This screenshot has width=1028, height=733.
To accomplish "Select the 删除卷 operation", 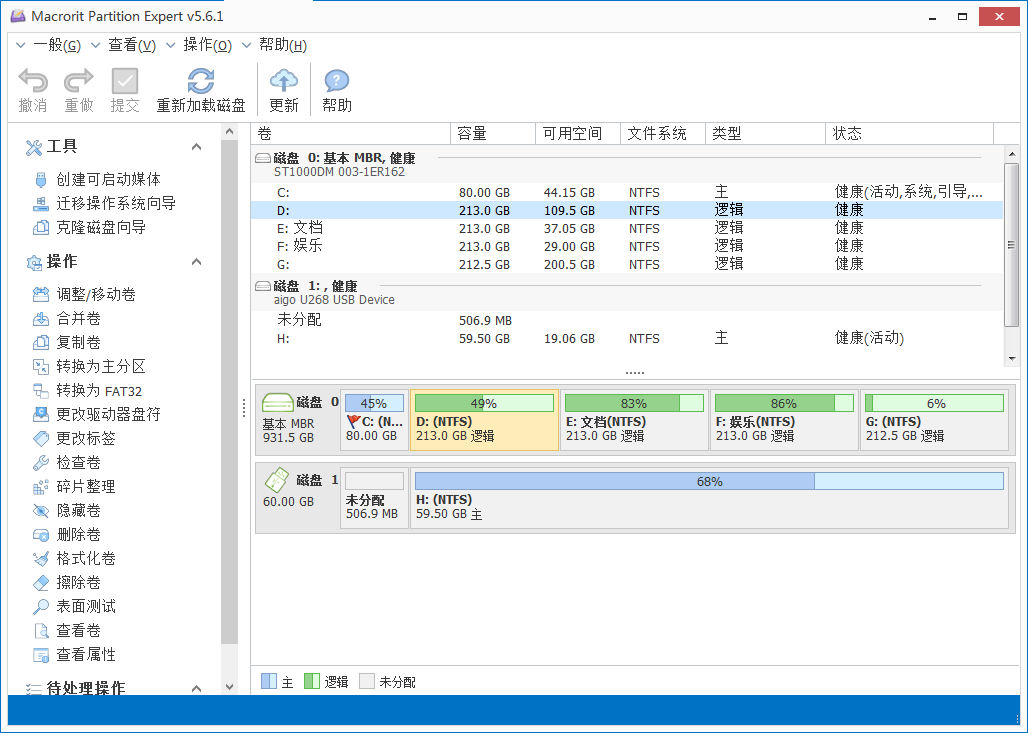I will click(77, 534).
